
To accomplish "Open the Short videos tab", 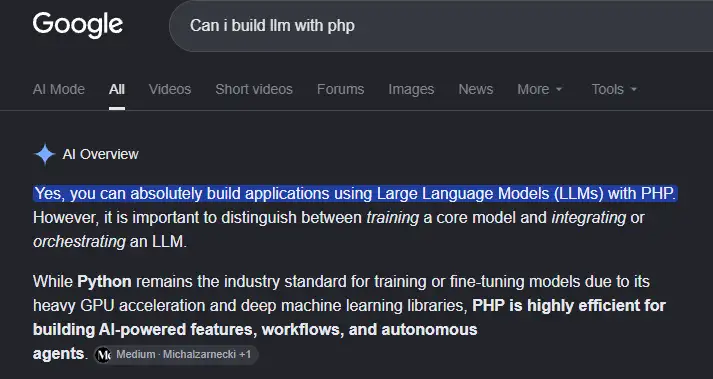I will [254, 89].
